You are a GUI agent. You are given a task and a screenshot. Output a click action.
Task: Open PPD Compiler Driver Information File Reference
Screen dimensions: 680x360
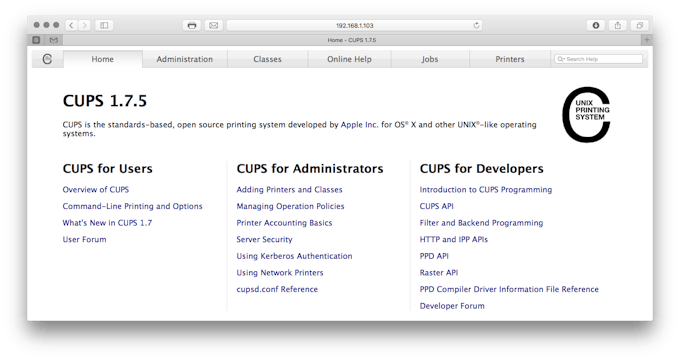[509, 289]
